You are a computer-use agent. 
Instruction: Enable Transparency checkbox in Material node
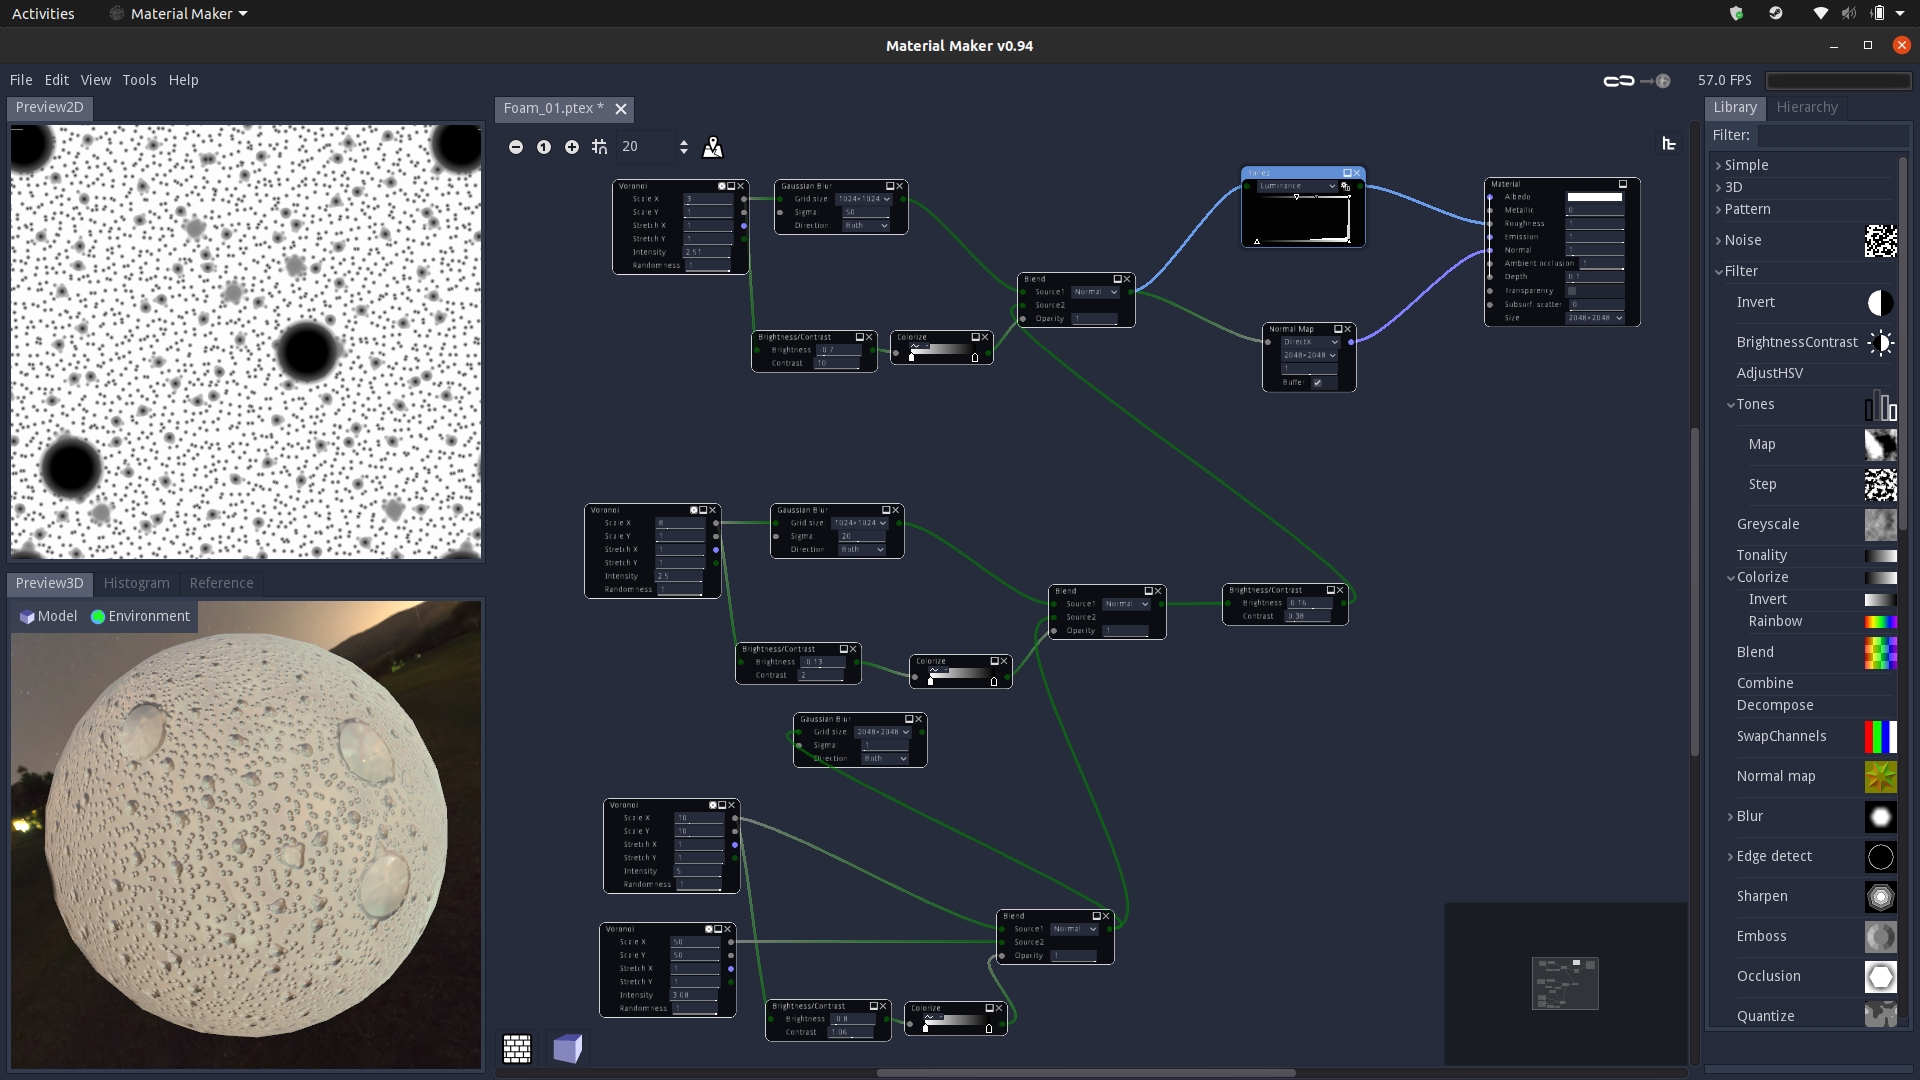(x=1571, y=291)
